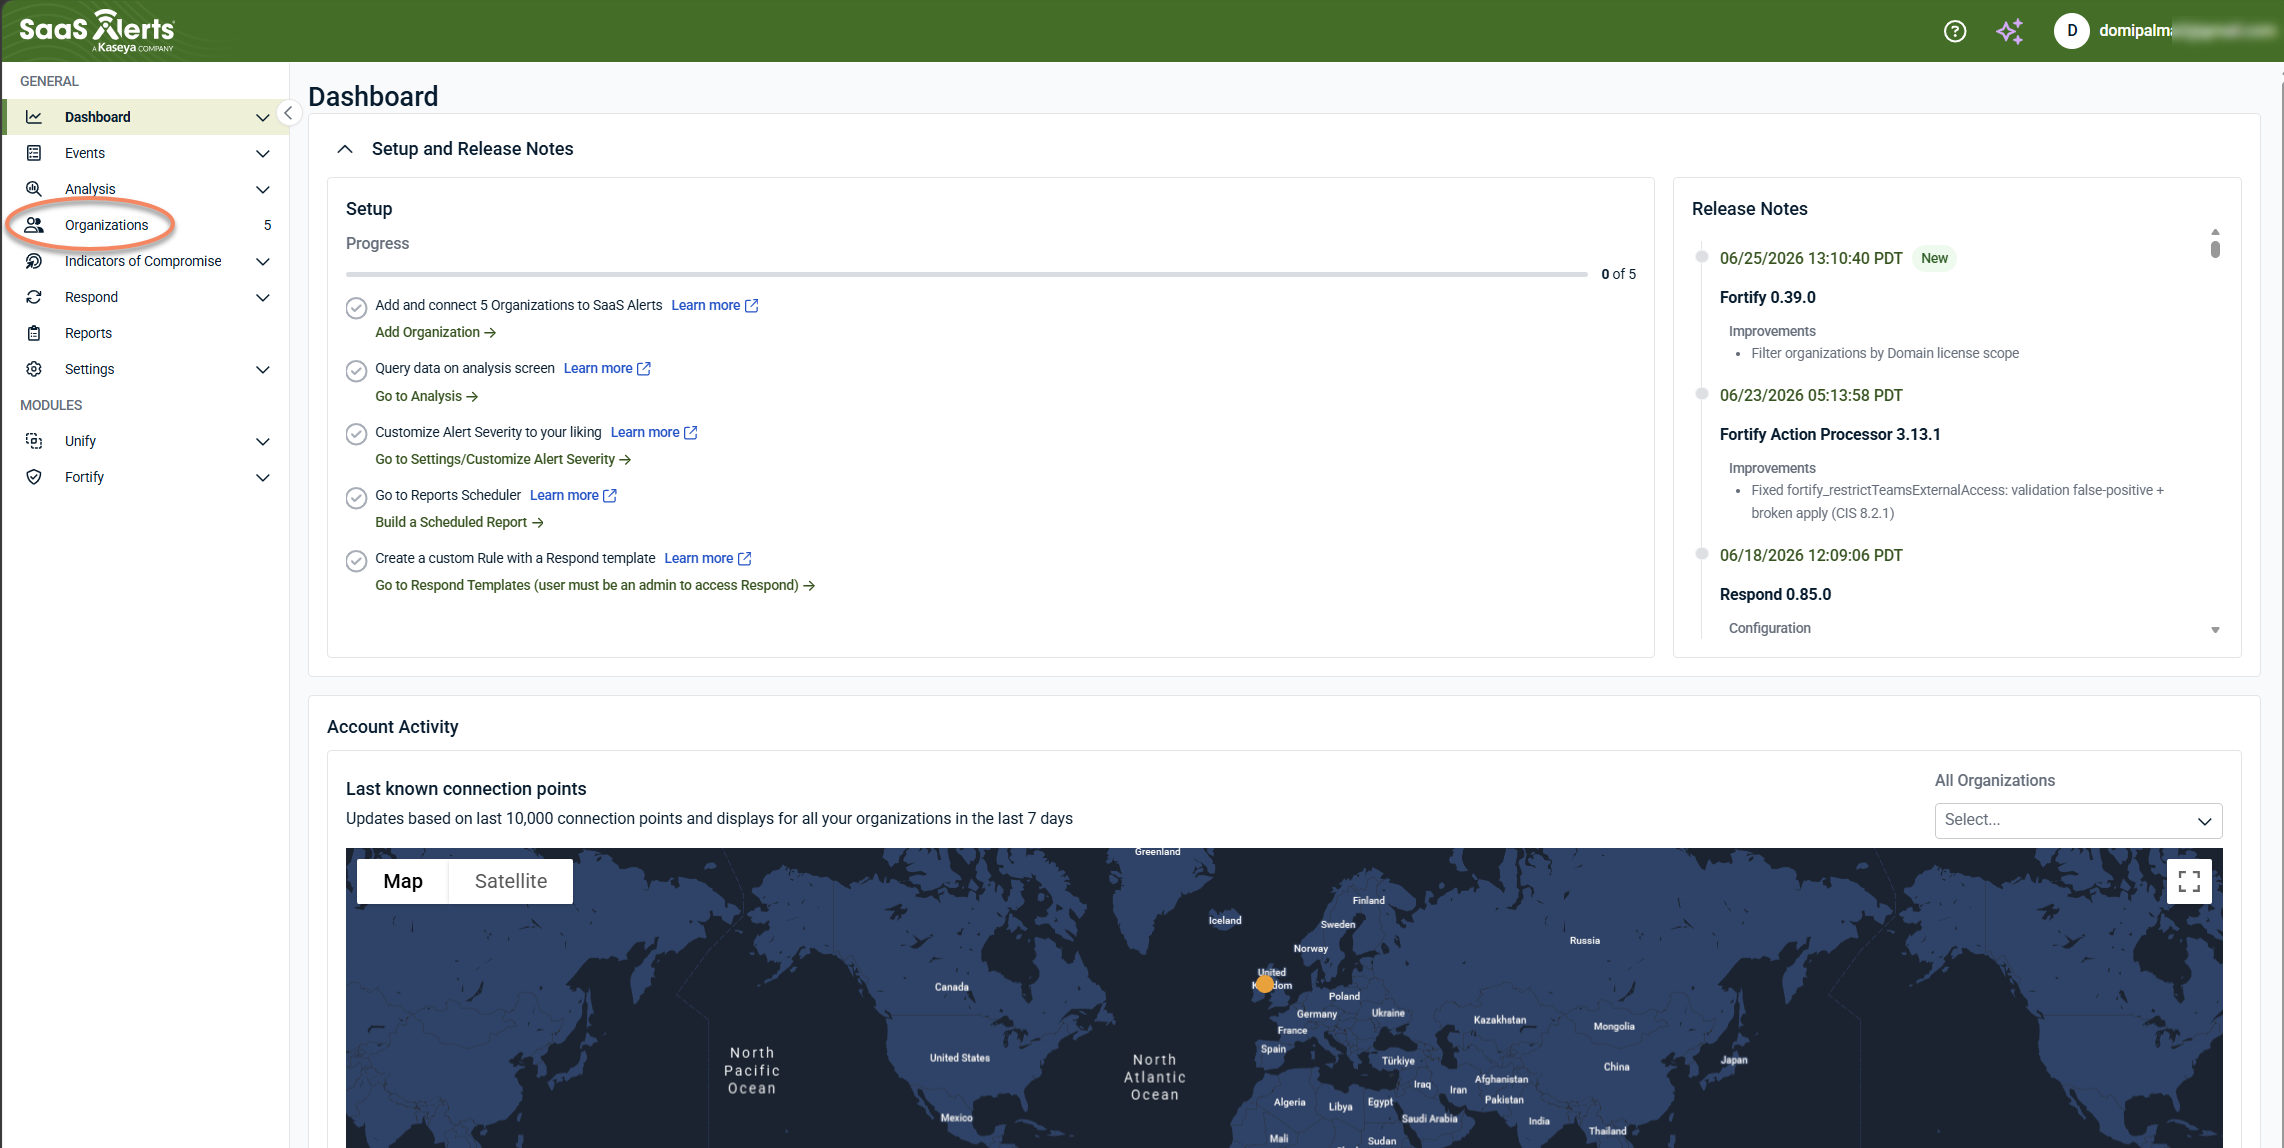Click the Organizations count badge 5
This screenshot has height=1148, width=2284.
coord(267,225)
